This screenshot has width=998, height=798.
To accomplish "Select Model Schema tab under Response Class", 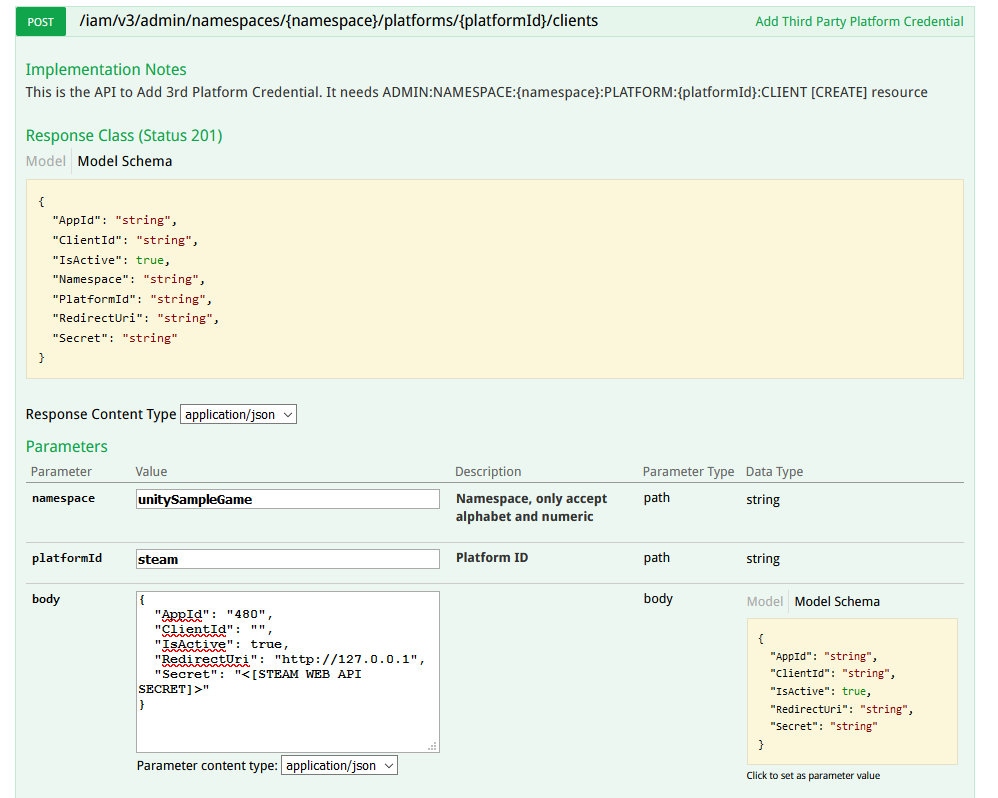I will 125,161.
